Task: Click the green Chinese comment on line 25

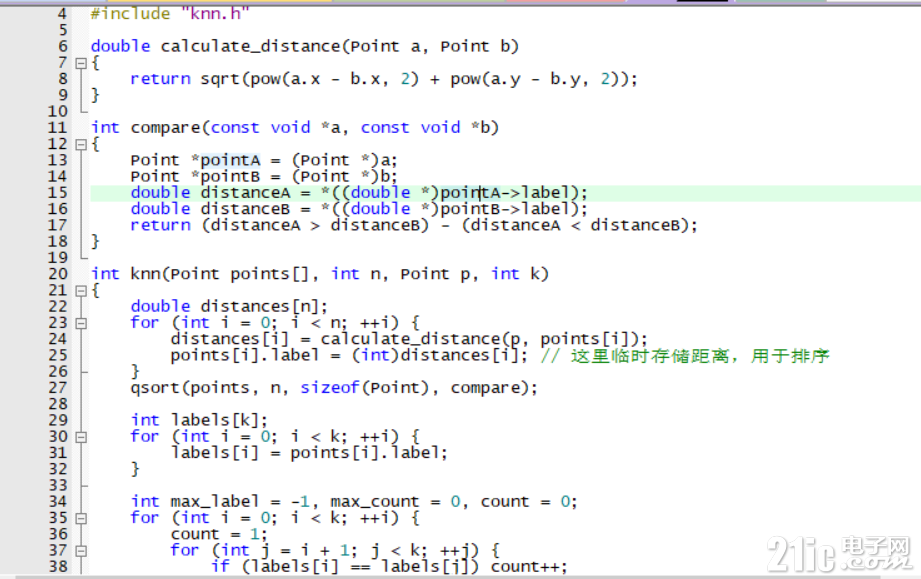Action: coord(685,356)
